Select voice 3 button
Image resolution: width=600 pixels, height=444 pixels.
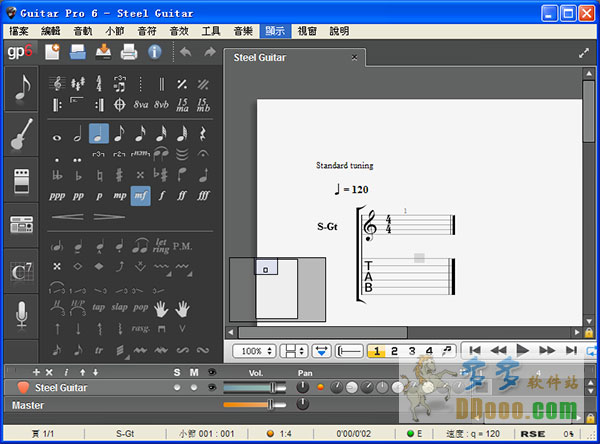point(412,351)
